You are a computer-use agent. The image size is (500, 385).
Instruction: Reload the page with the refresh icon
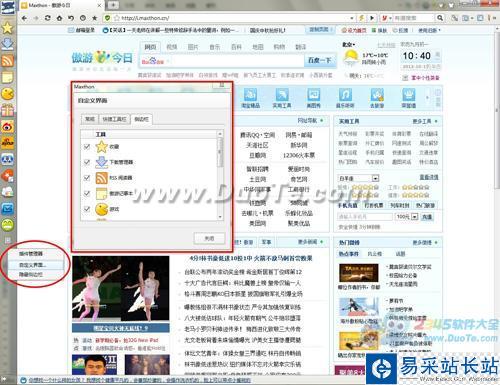point(48,18)
